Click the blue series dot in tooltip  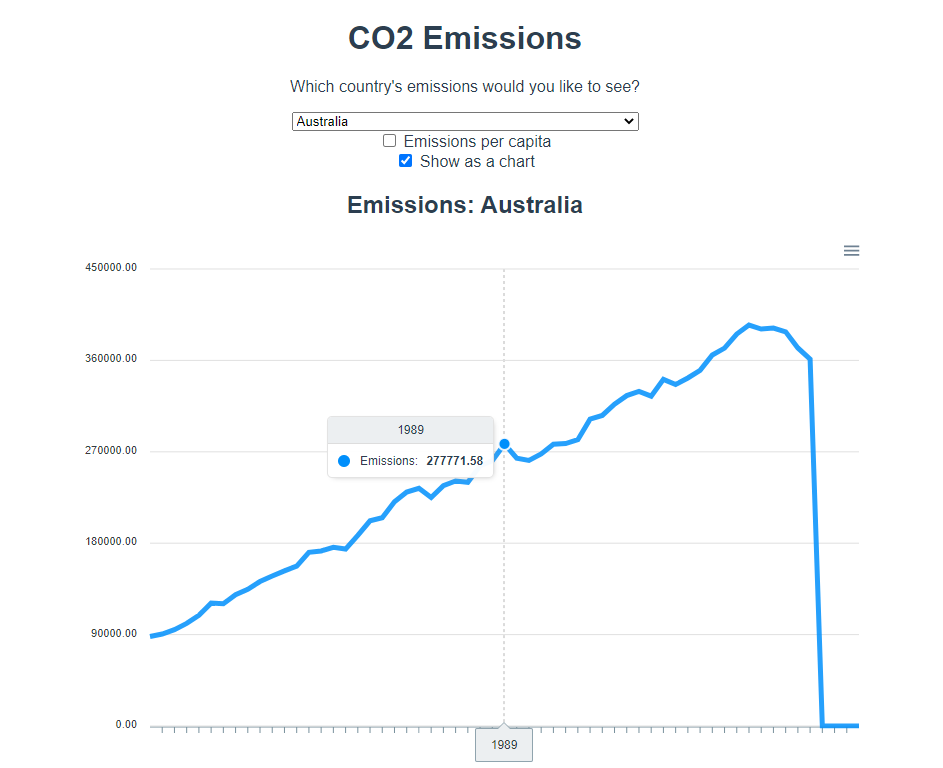coord(344,461)
